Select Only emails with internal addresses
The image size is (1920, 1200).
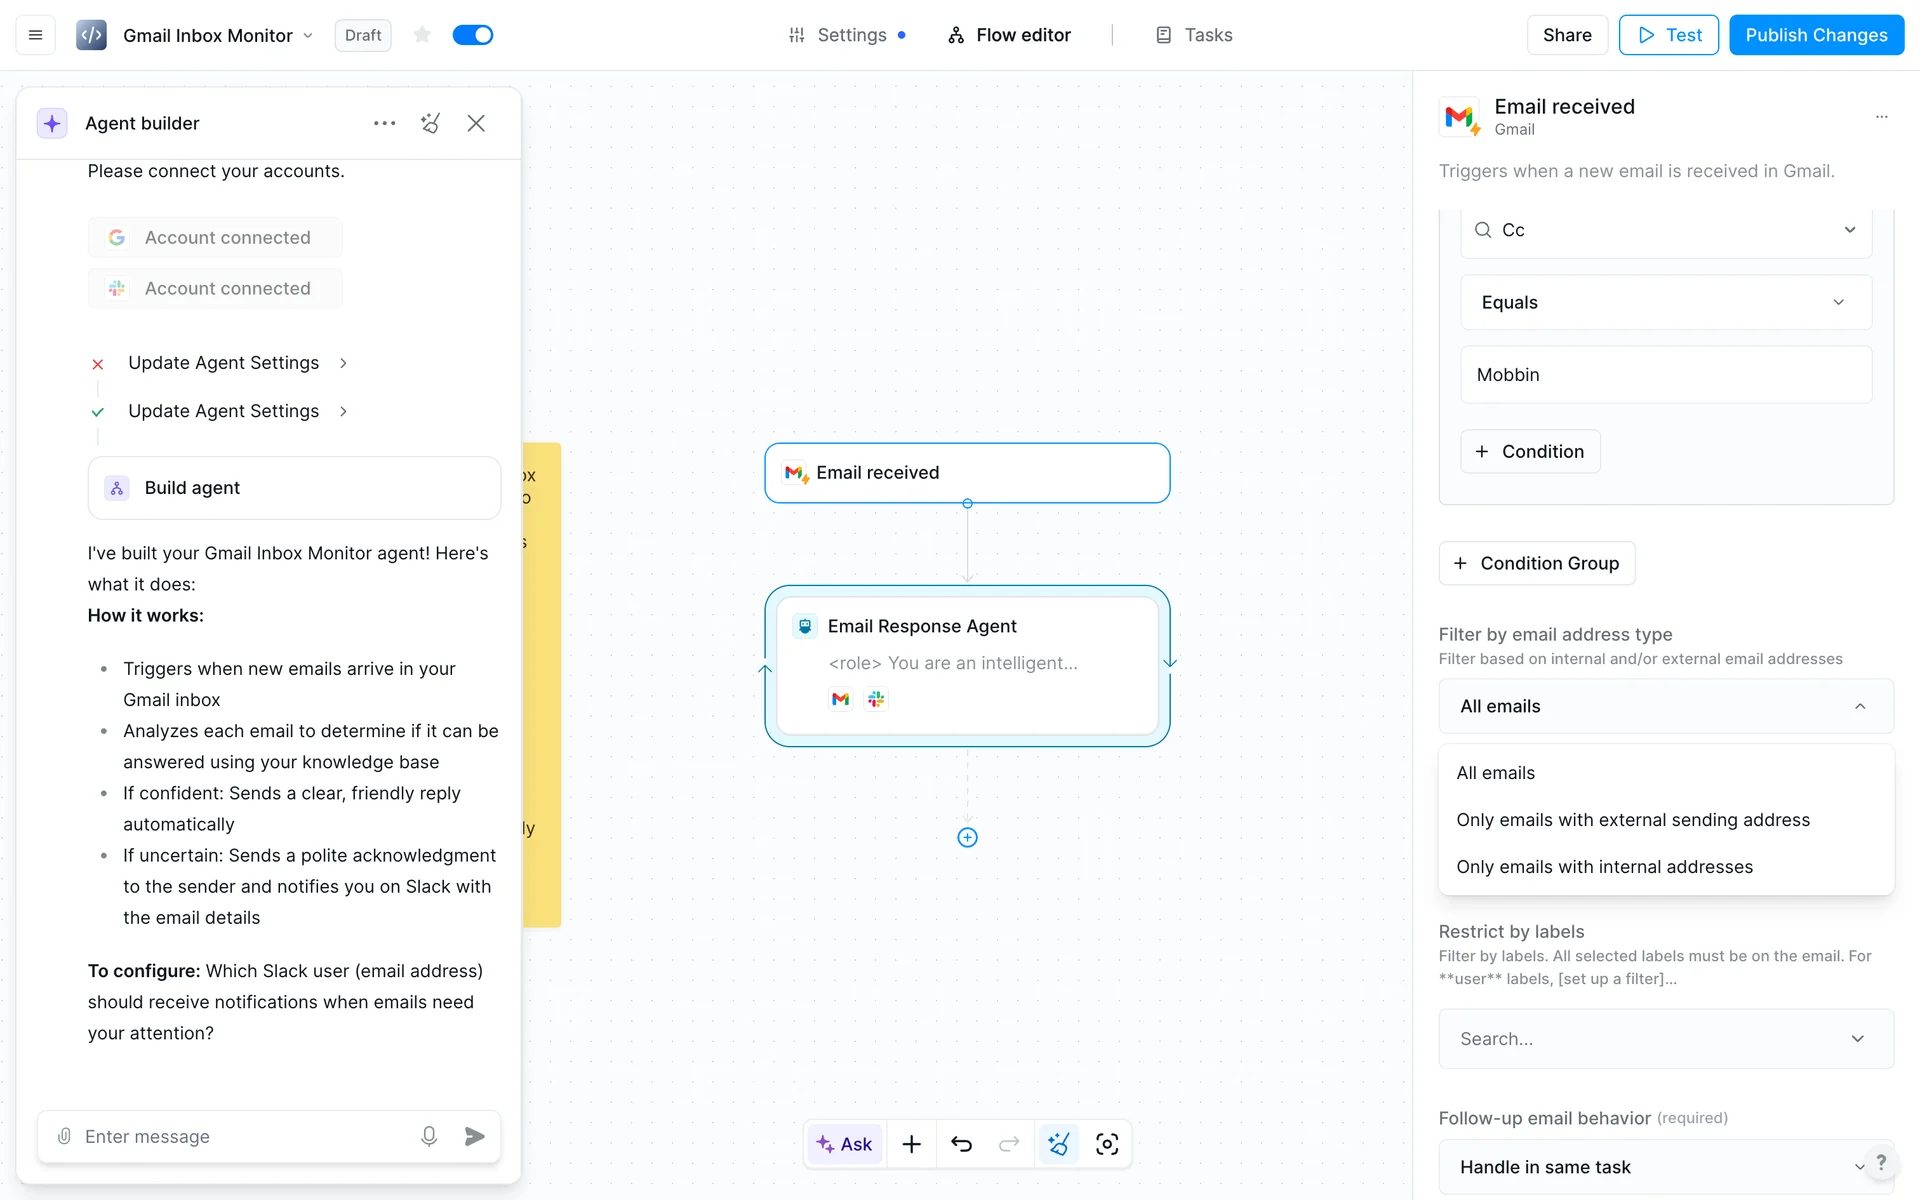pos(1604,867)
